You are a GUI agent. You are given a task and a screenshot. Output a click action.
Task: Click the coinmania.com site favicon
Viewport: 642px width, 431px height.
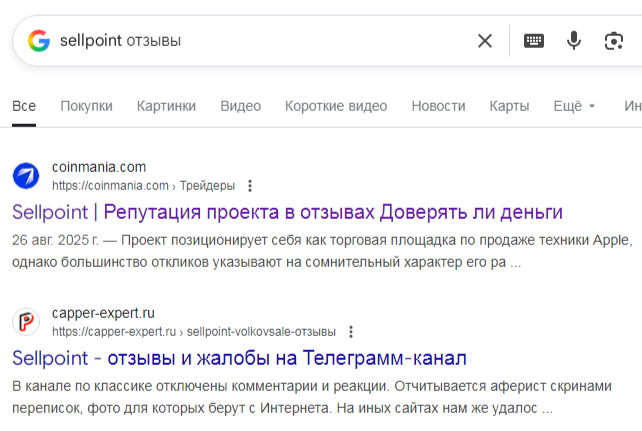click(x=26, y=176)
